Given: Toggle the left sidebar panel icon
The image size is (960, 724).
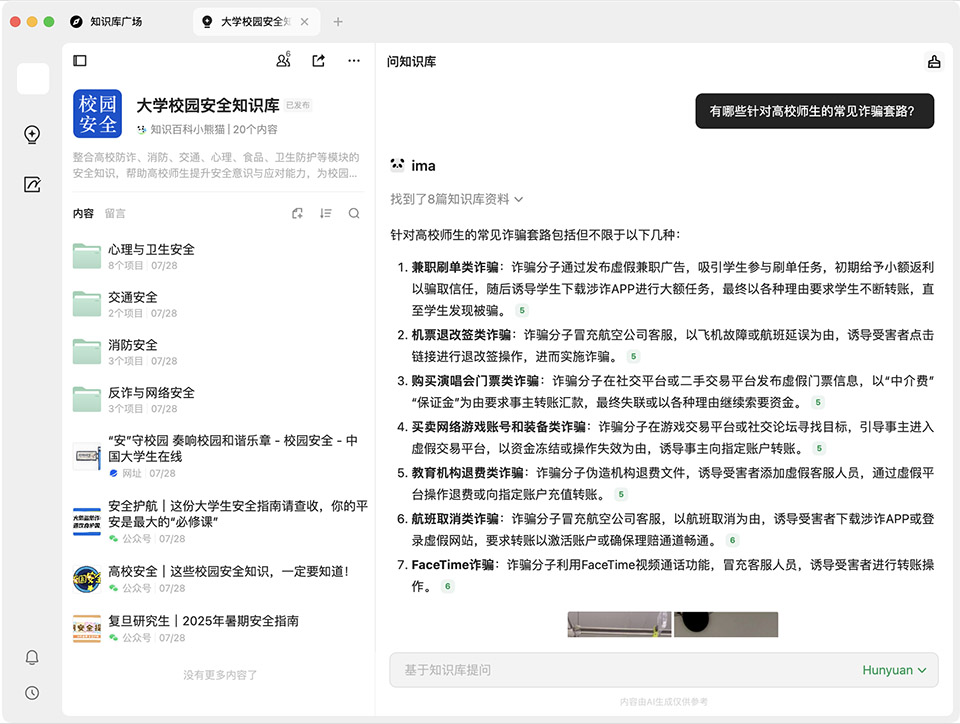Looking at the screenshot, I should click(80, 61).
